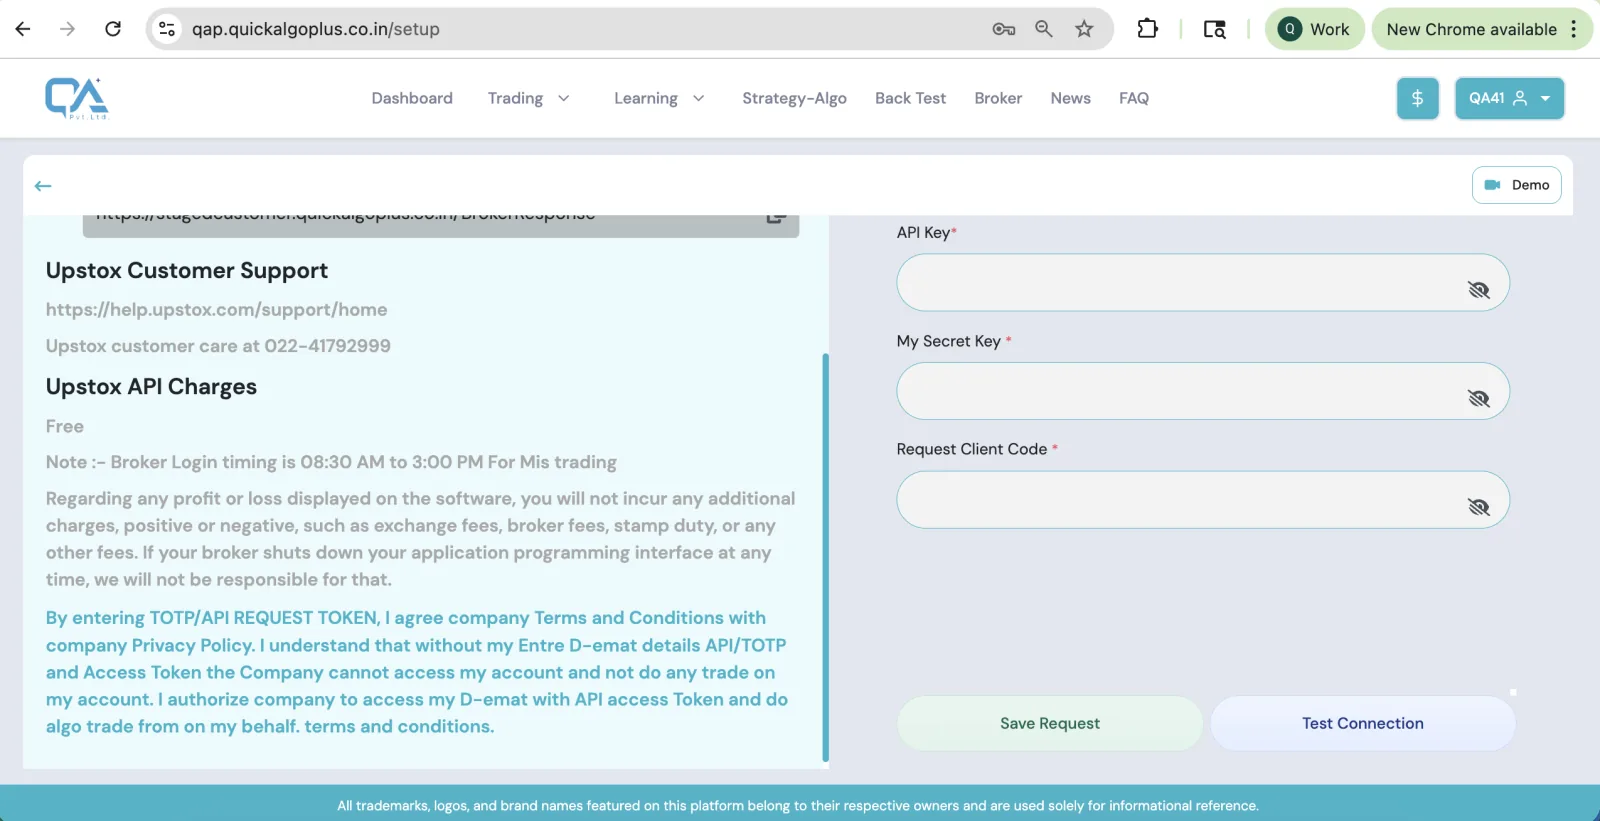The height and width of the screenshot is (821, 1600).
Task: Click the QA company logo
Action: click(77, 98)
